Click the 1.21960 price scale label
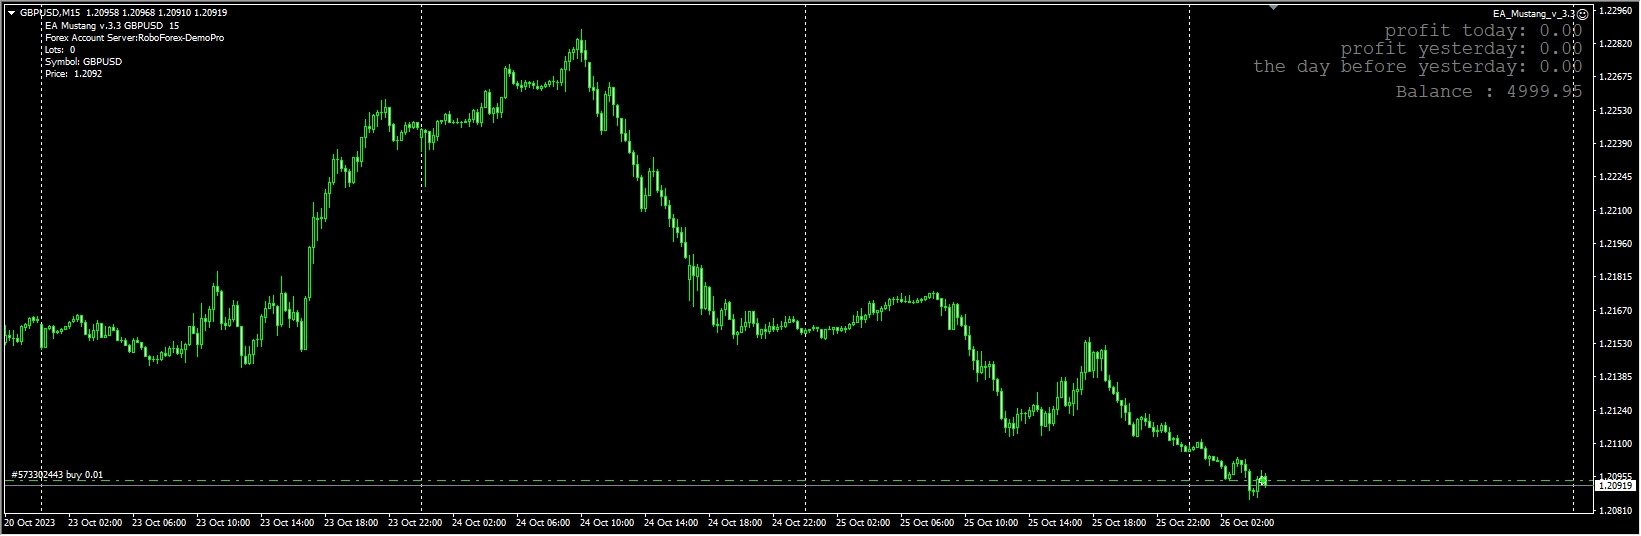The height and width of the screenshot is (536, 1641). (x=1615, y=244)
